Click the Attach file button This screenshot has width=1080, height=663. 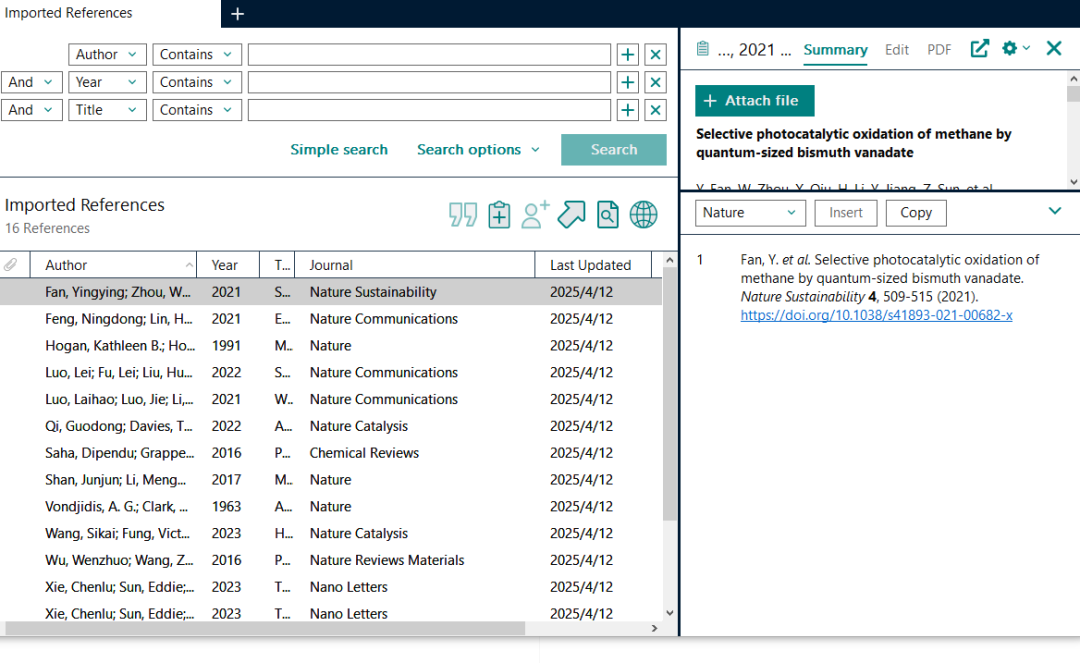pos(754,101)
